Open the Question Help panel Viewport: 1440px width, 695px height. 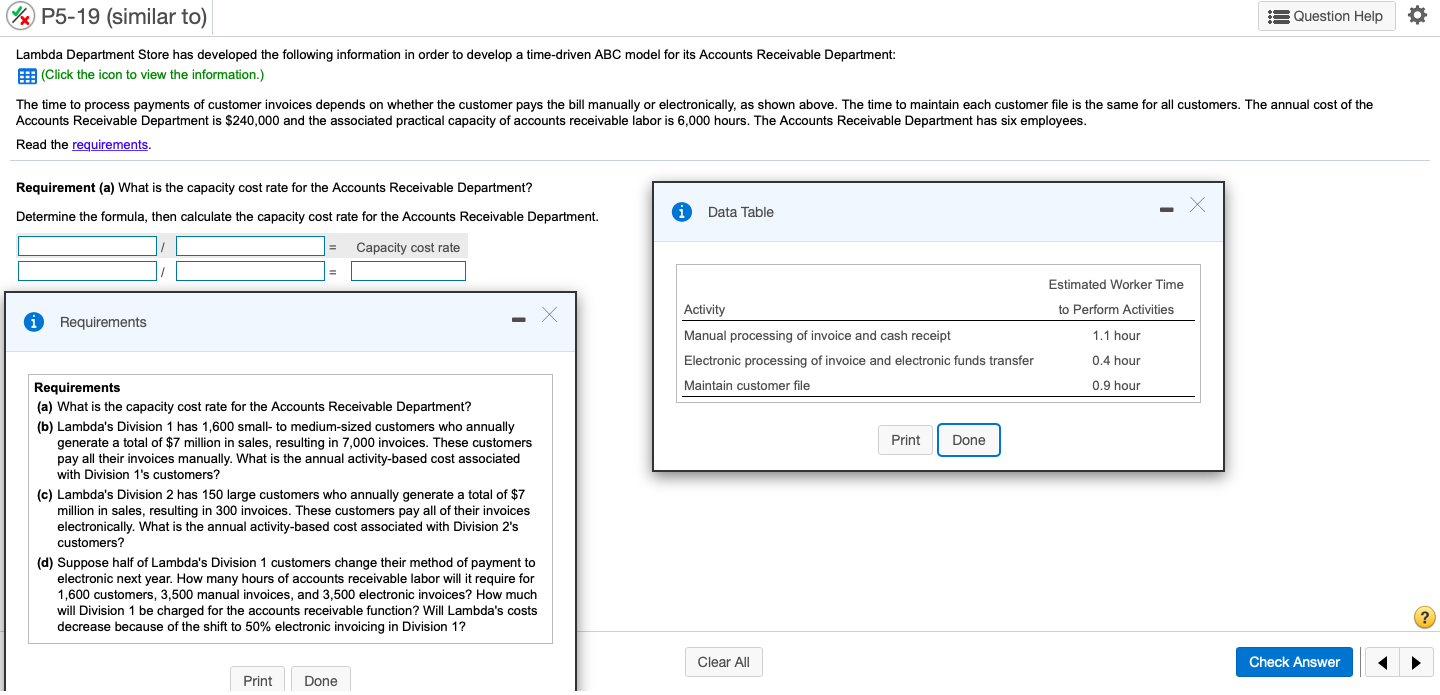tap(1326, 16)
